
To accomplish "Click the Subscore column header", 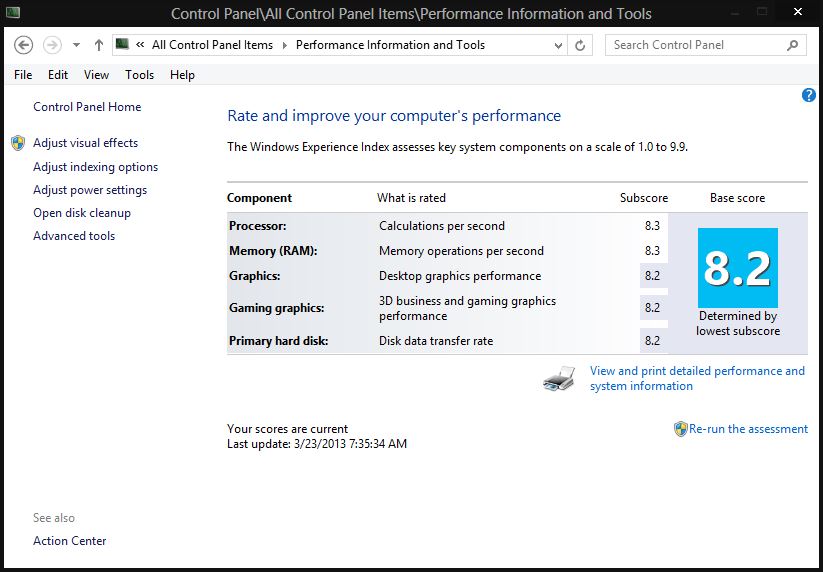I will click(644, 198).
